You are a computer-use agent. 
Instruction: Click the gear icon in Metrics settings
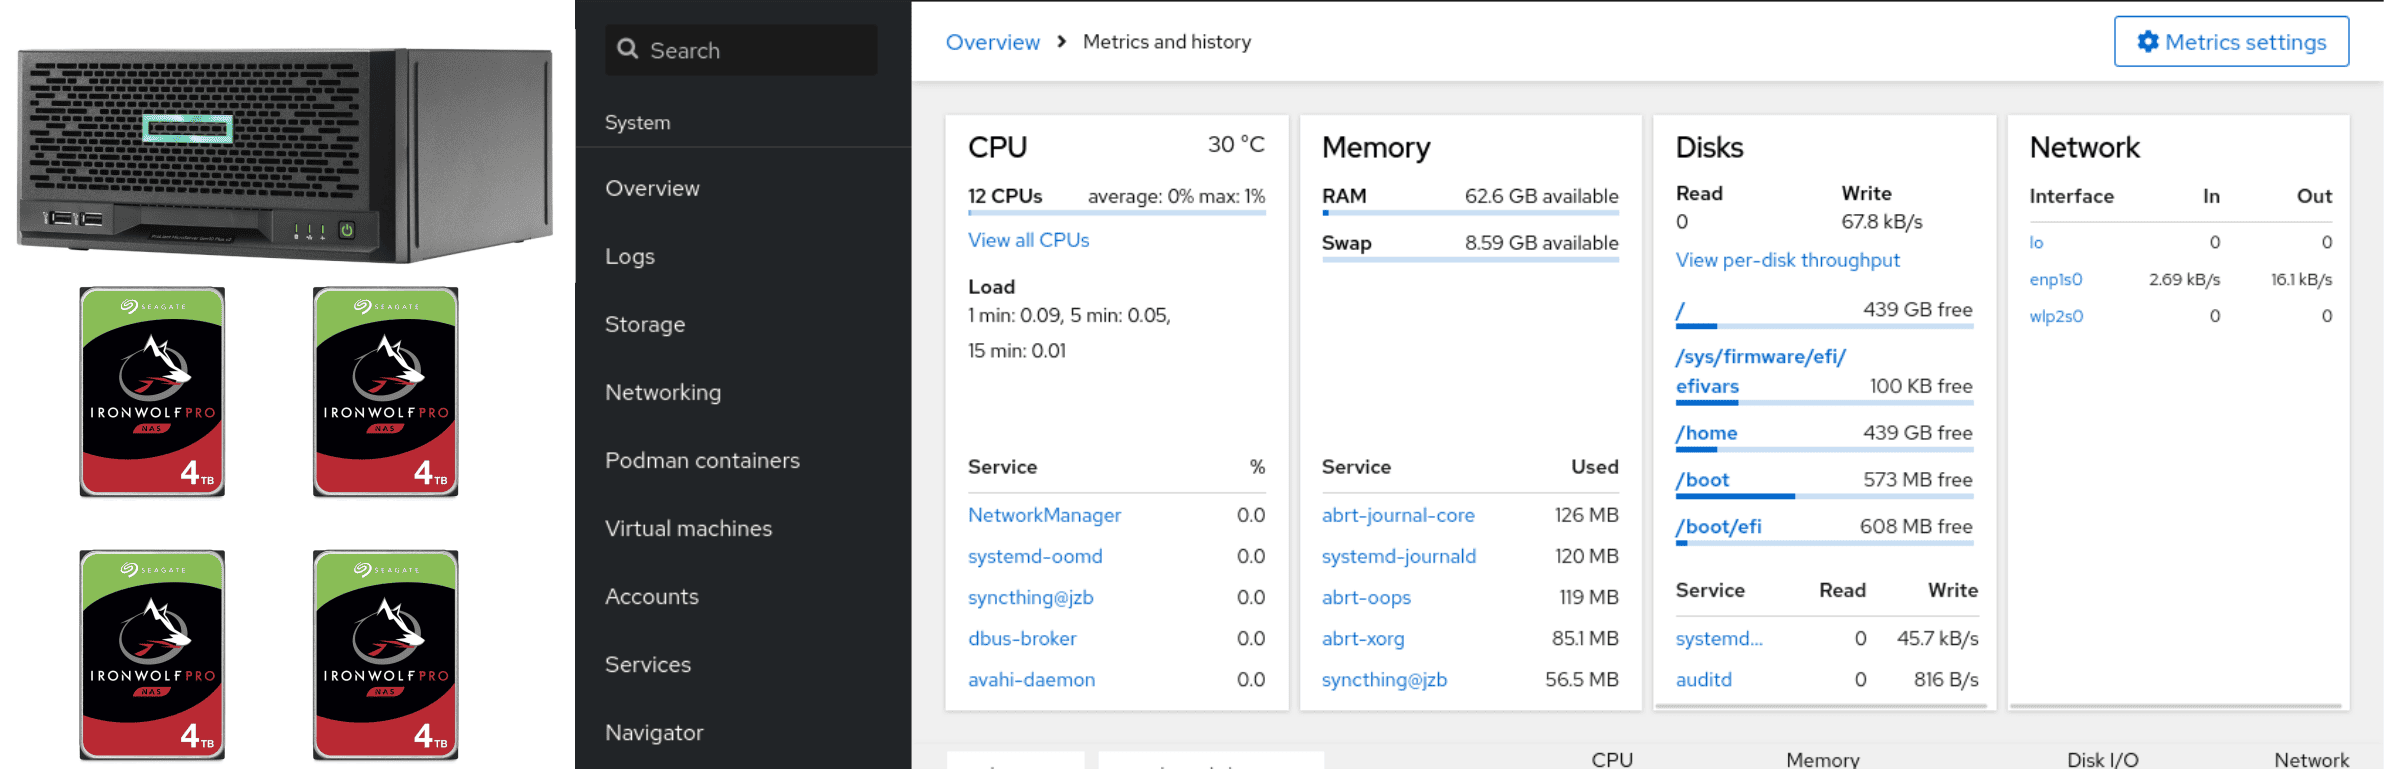[x=2147, y=42]
